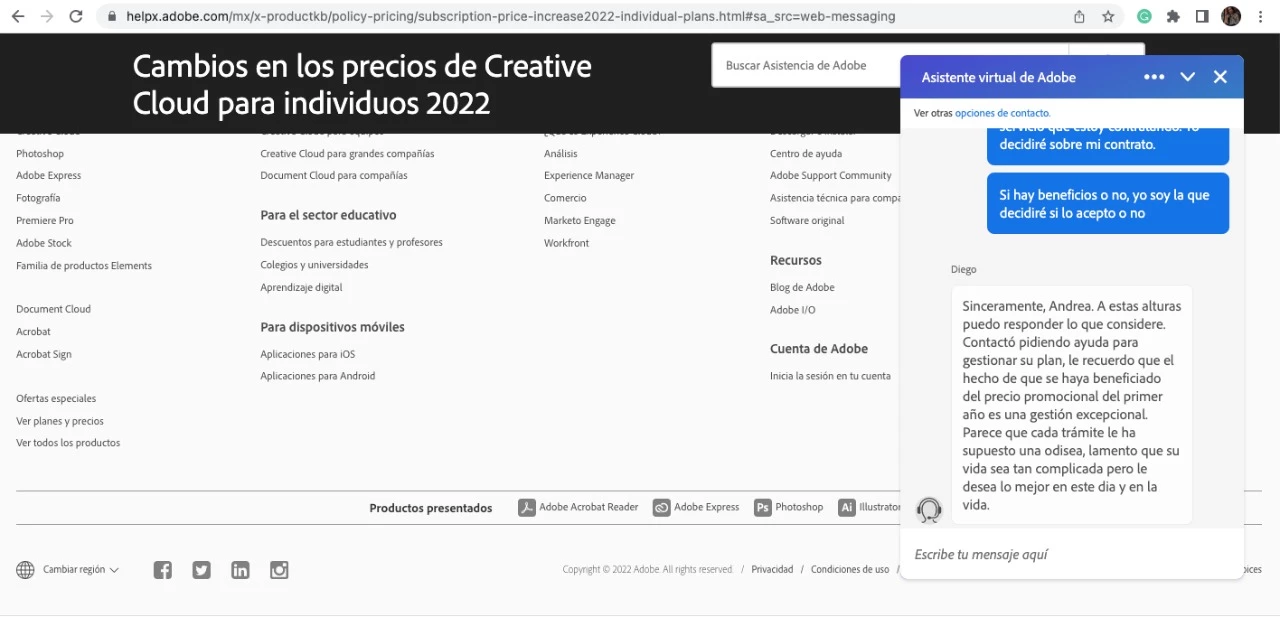
Task: Open the Photoshop footer link
Action: coord(40,153)
